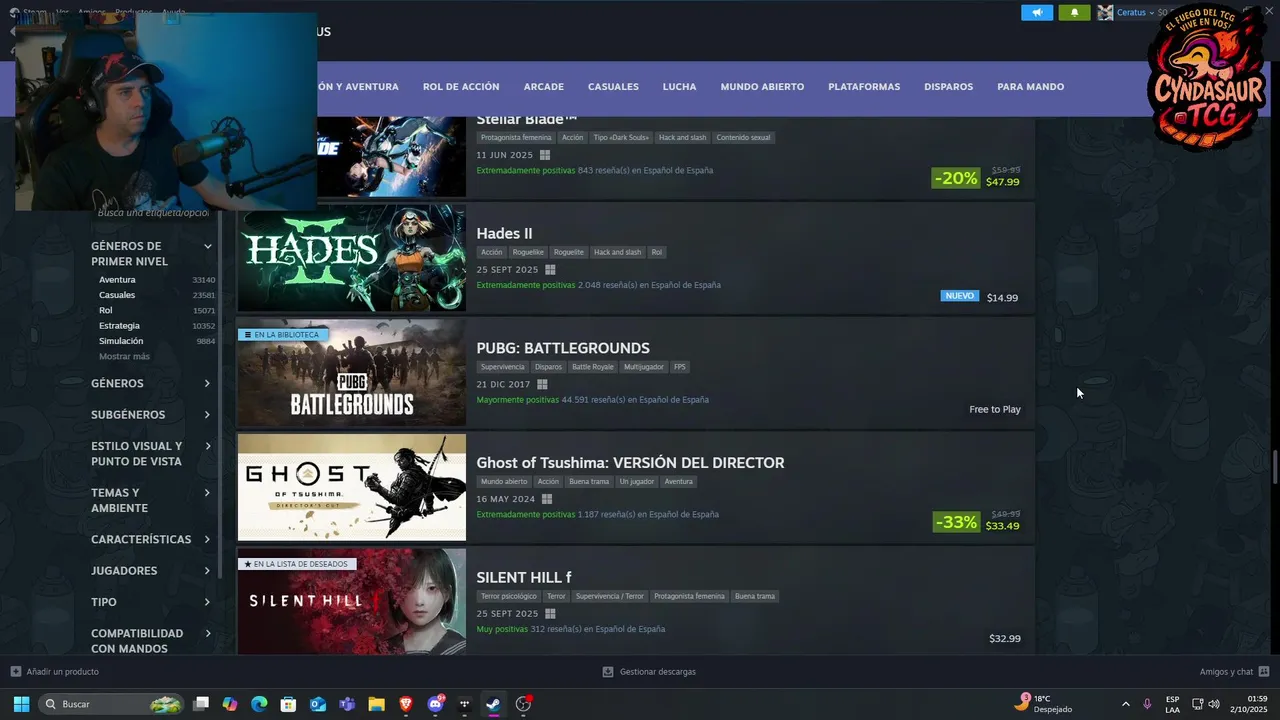Select the Plataformas category tab
1280x720 pixels.
(x=864, y=87)
